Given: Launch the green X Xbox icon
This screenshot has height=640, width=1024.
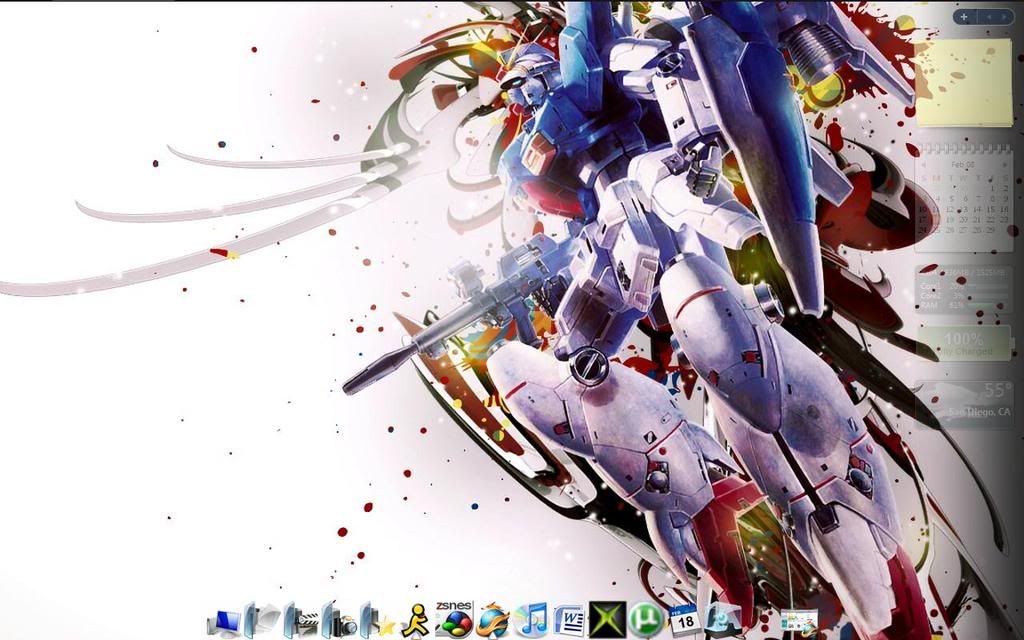Looking at the screenshot, I should (607, 619).
